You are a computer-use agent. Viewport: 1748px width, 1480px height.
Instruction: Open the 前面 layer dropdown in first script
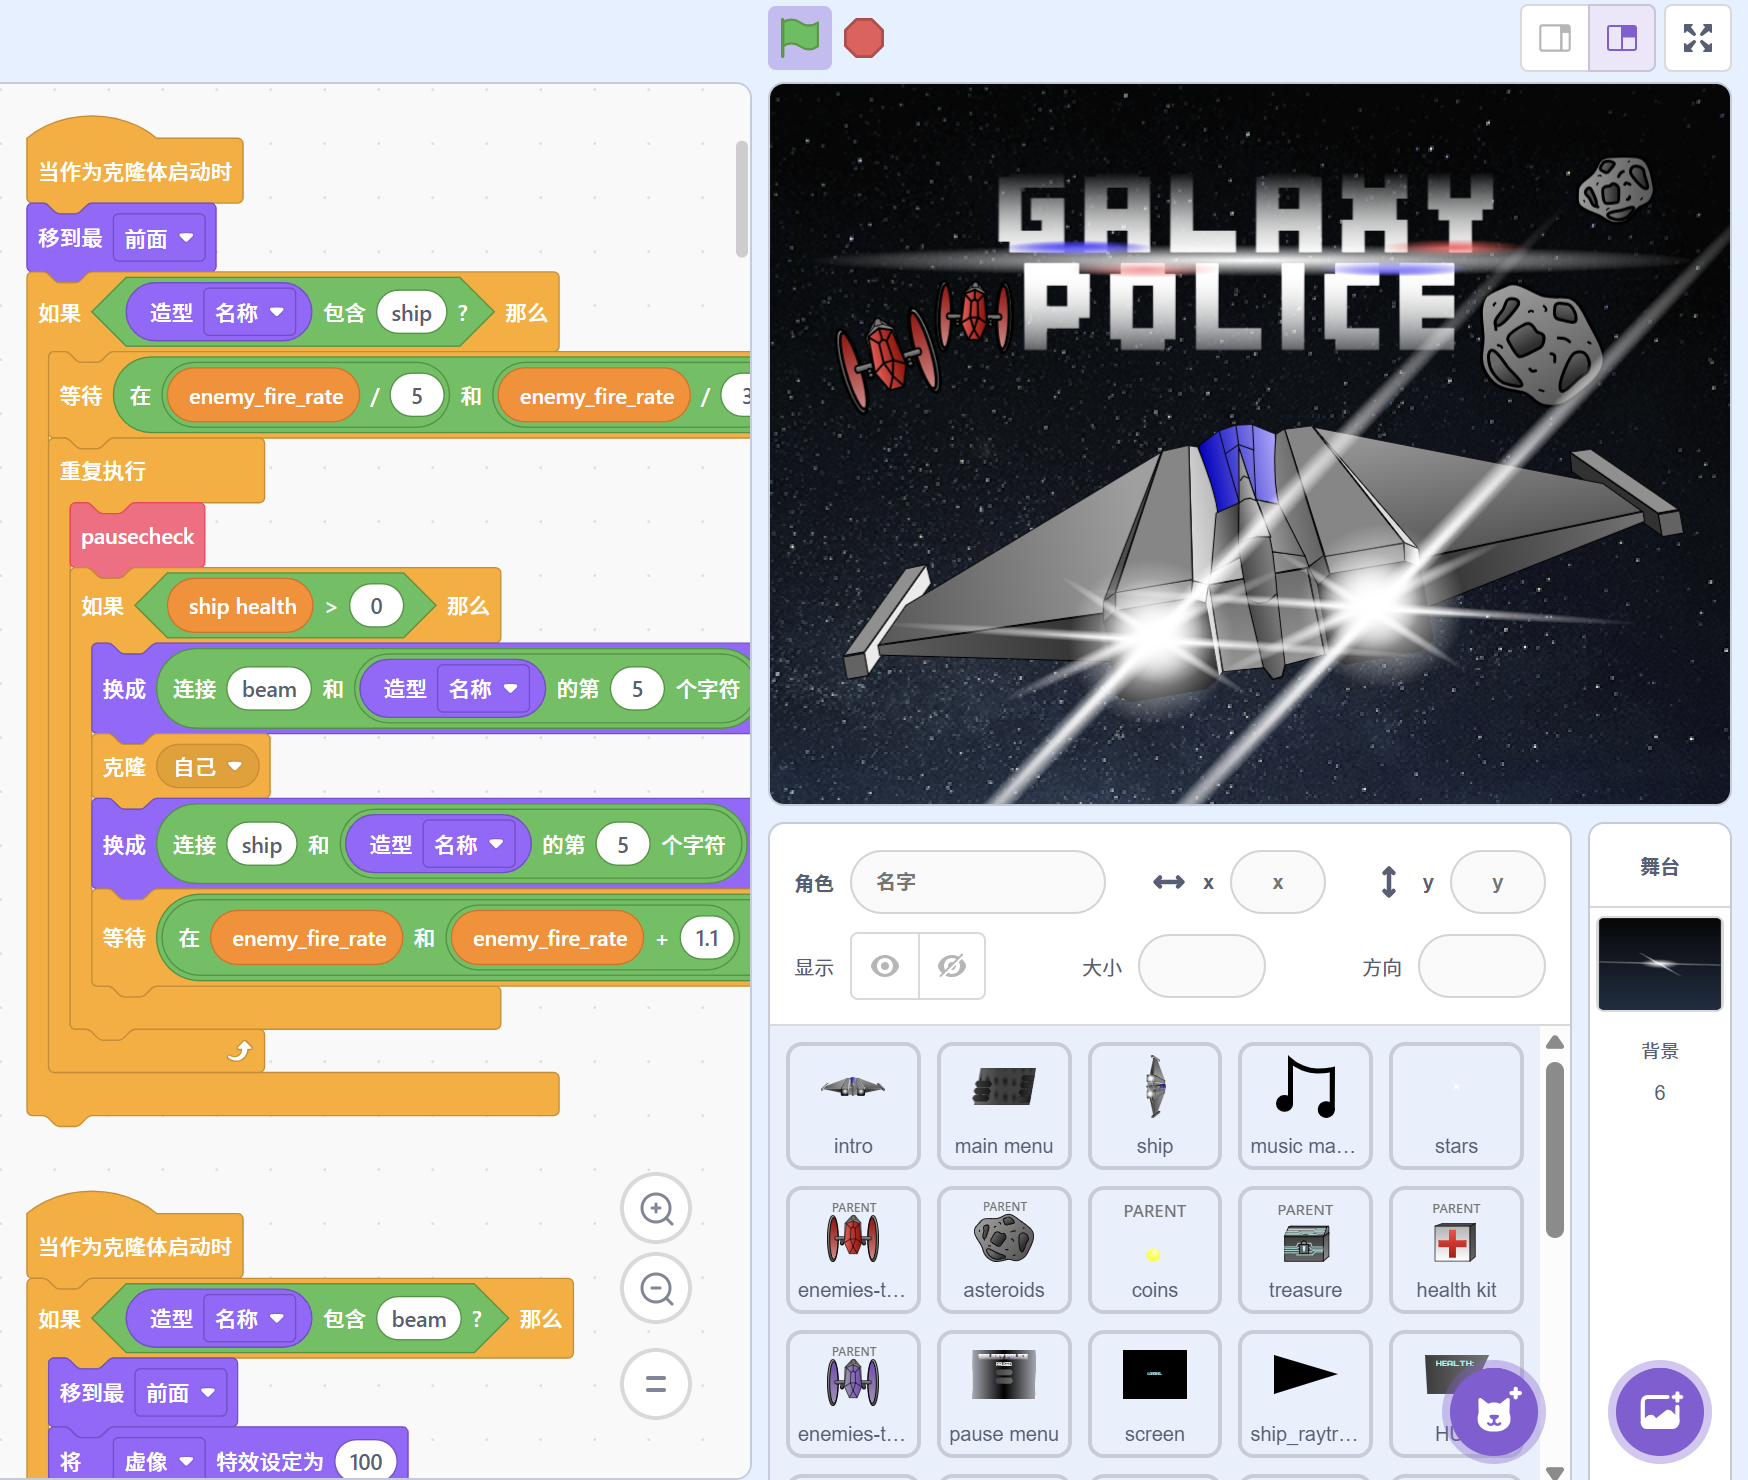(160, 239)
